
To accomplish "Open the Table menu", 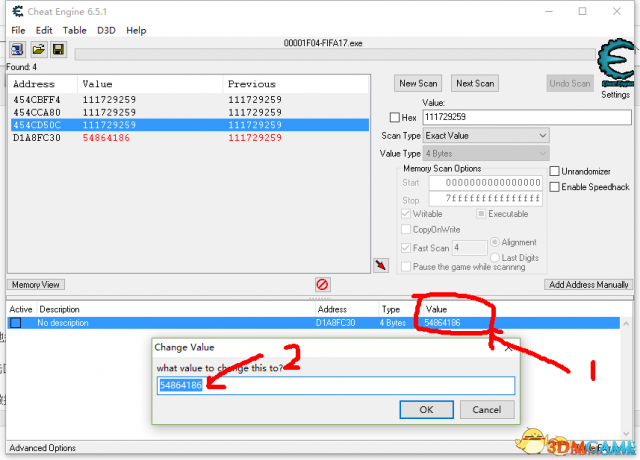I will click(x=74, y=30).
